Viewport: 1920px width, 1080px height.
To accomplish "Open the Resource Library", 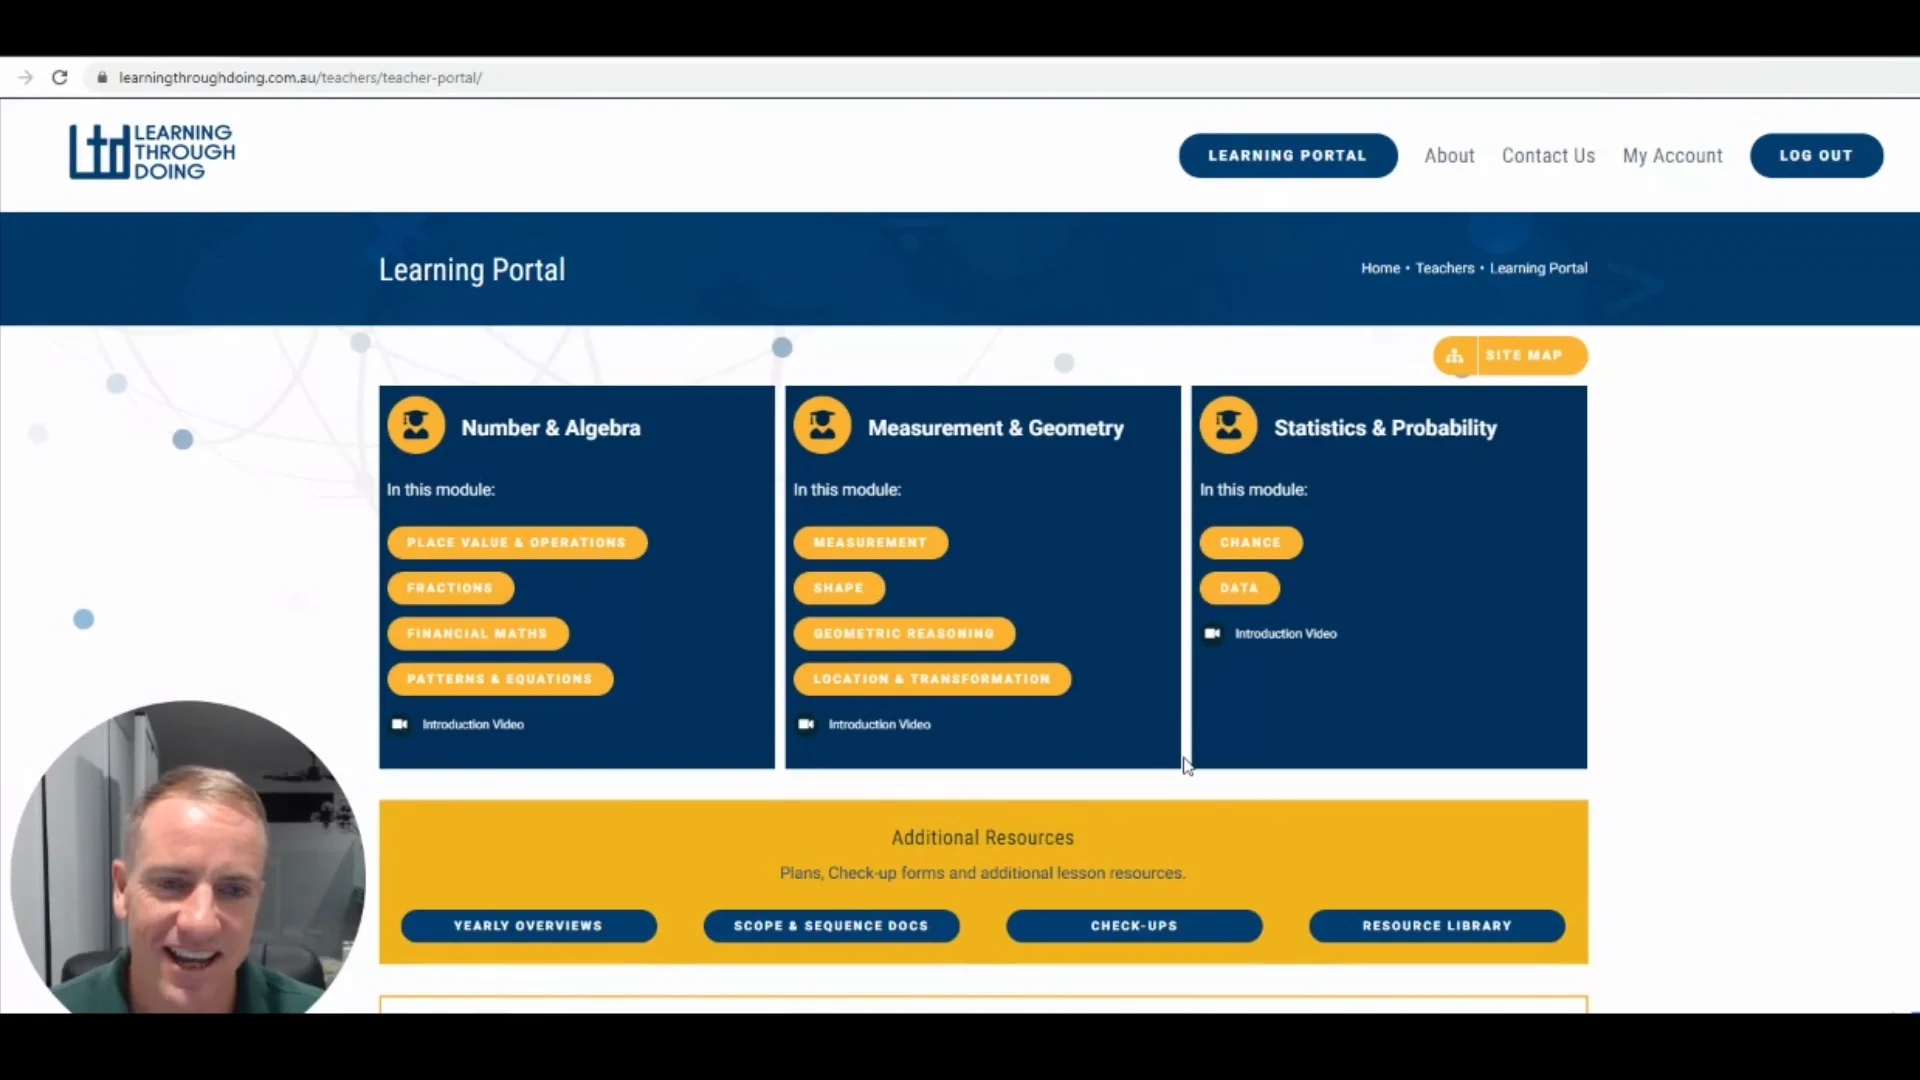I will 1436,926.
